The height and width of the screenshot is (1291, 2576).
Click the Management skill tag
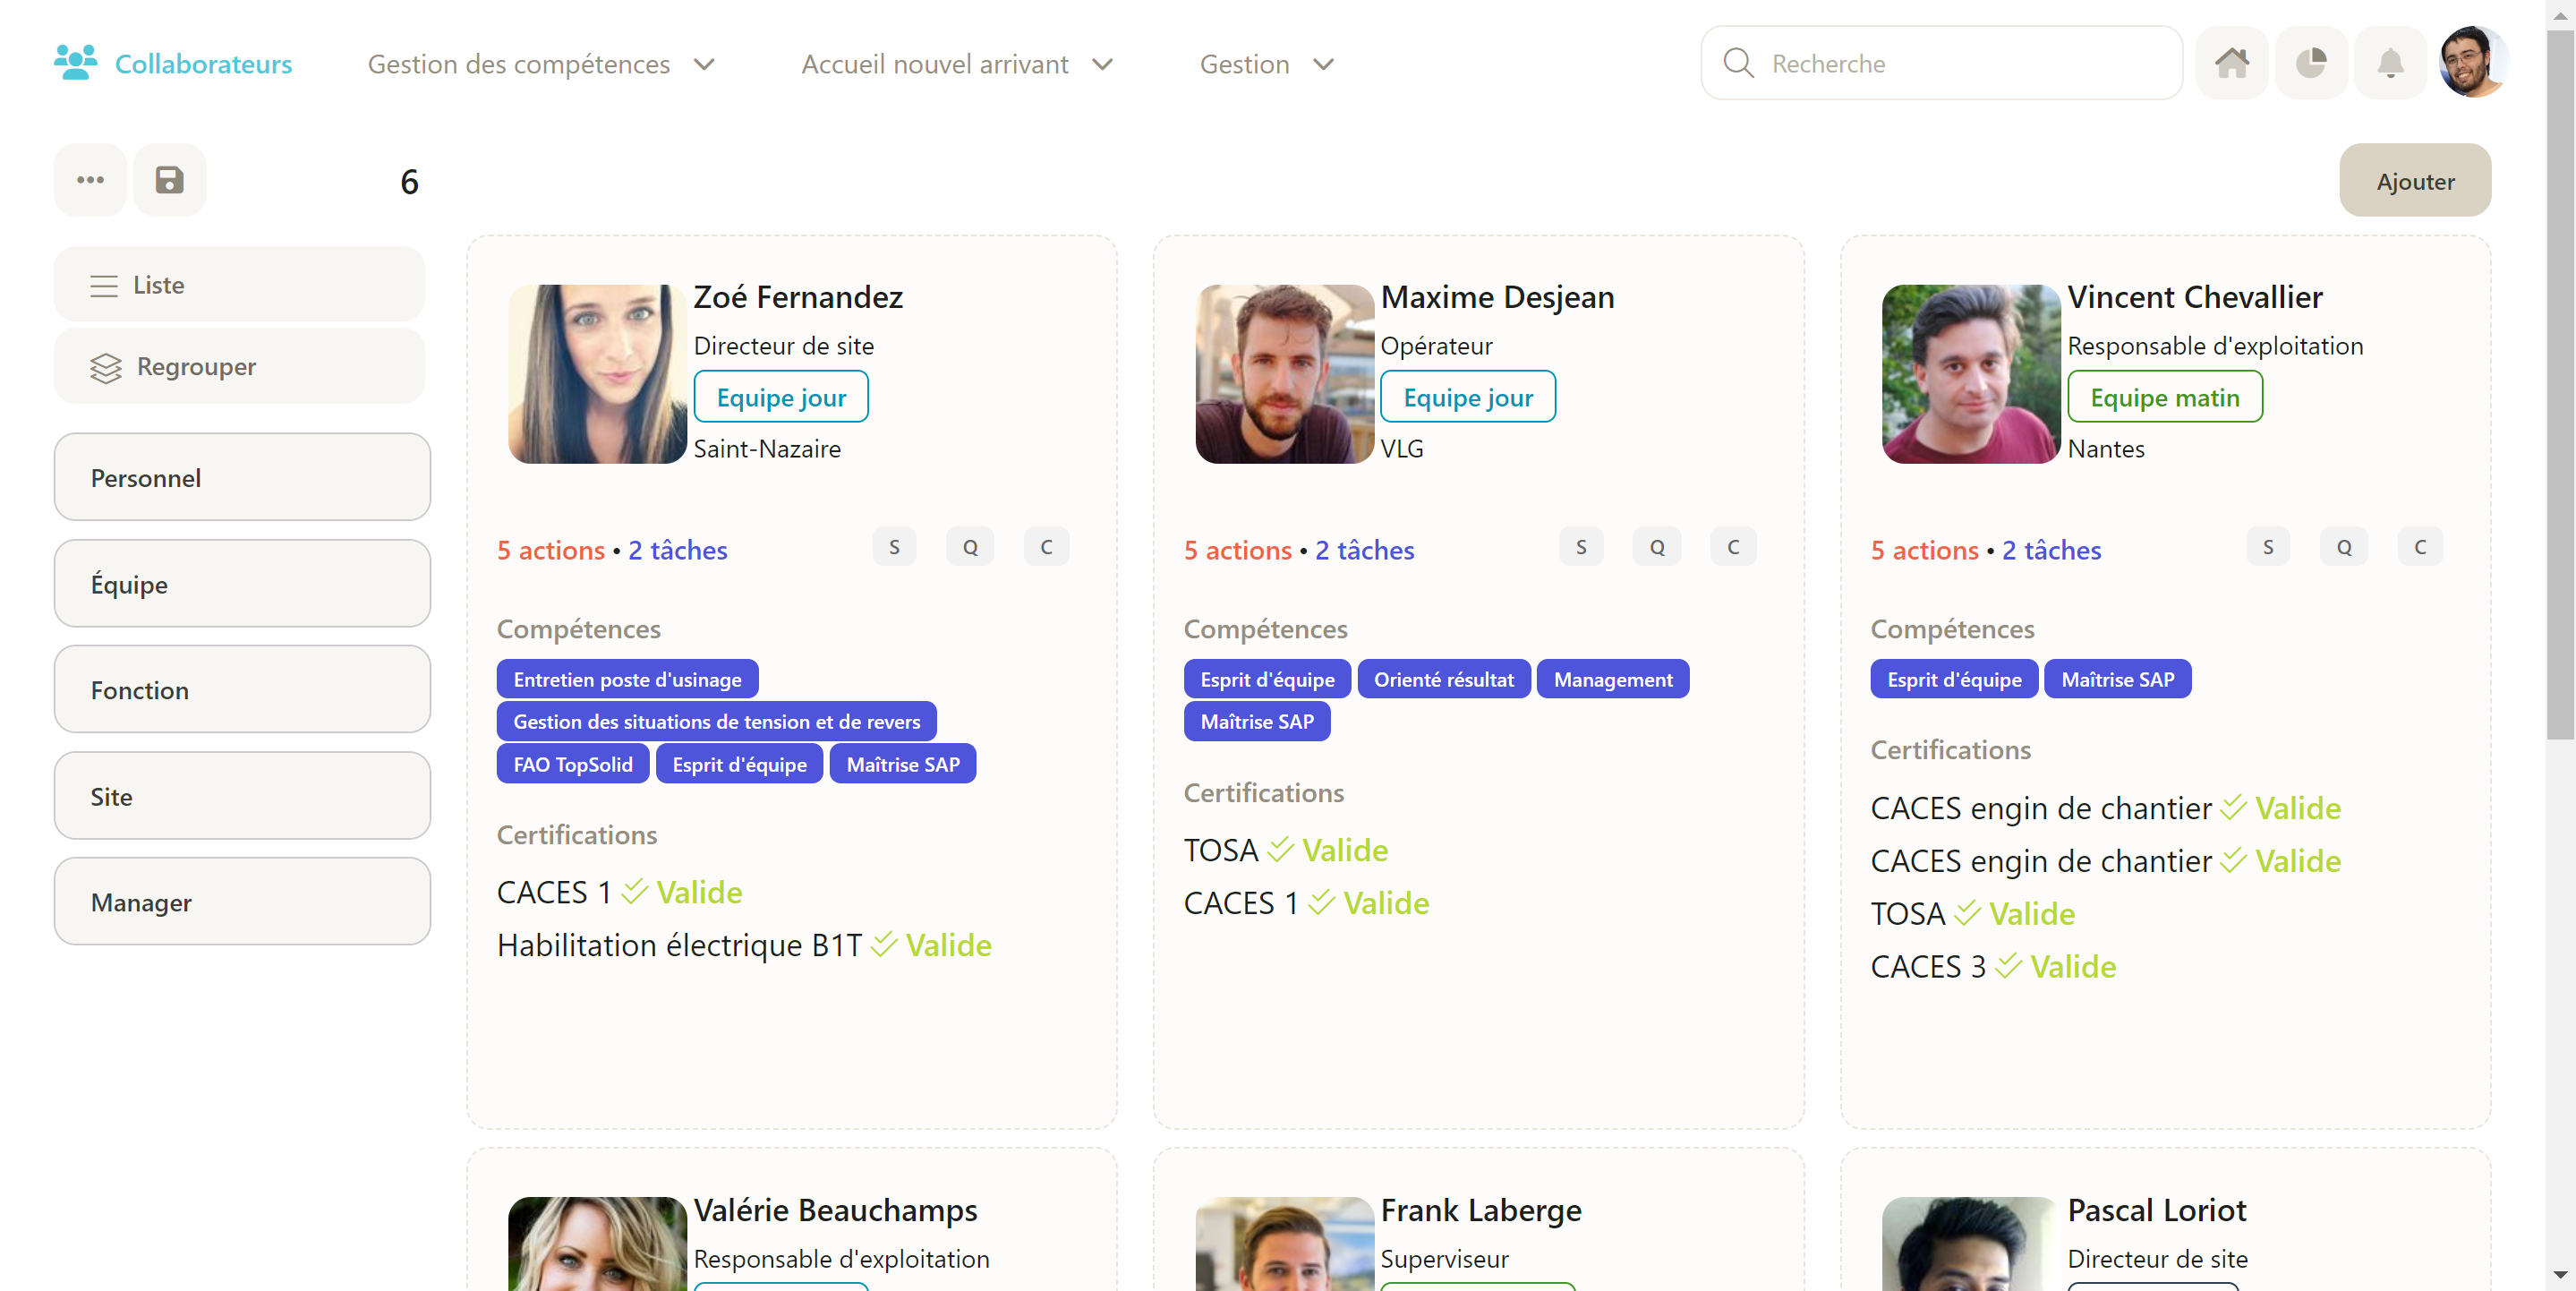point(1612,679)
